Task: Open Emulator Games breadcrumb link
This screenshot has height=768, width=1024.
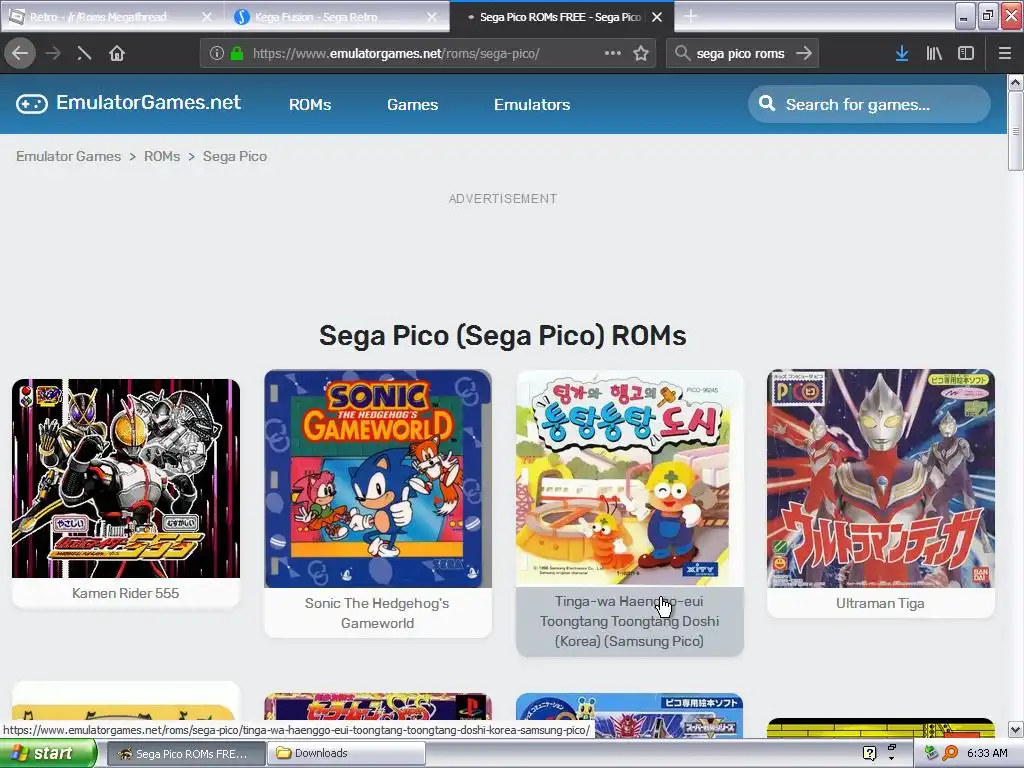Action: [x=69, y=156]
